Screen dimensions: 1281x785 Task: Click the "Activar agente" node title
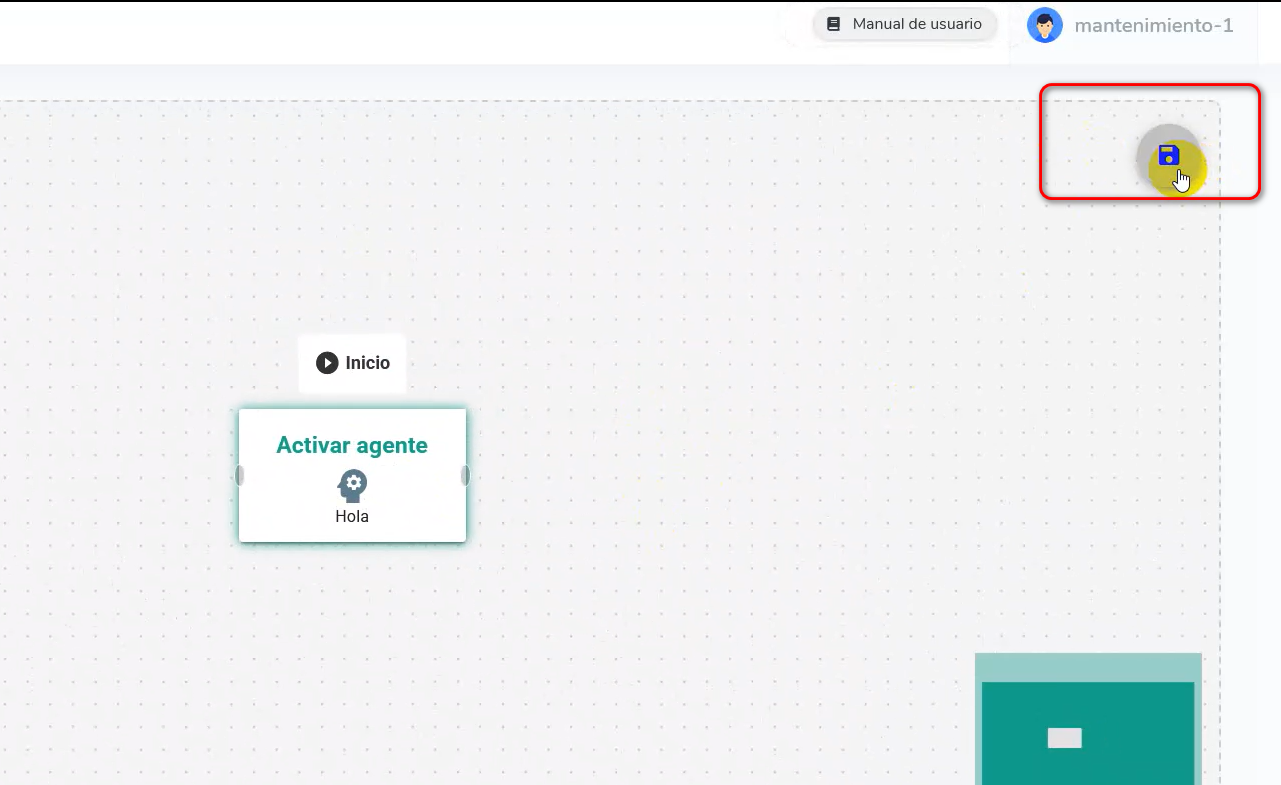[x=352, y=445]
